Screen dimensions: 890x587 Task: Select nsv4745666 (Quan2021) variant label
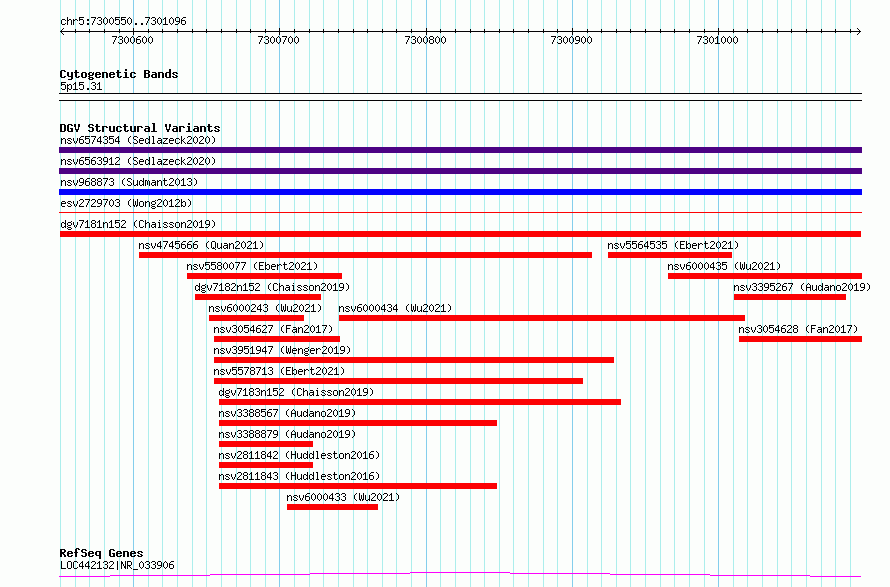tap(201, 245)
